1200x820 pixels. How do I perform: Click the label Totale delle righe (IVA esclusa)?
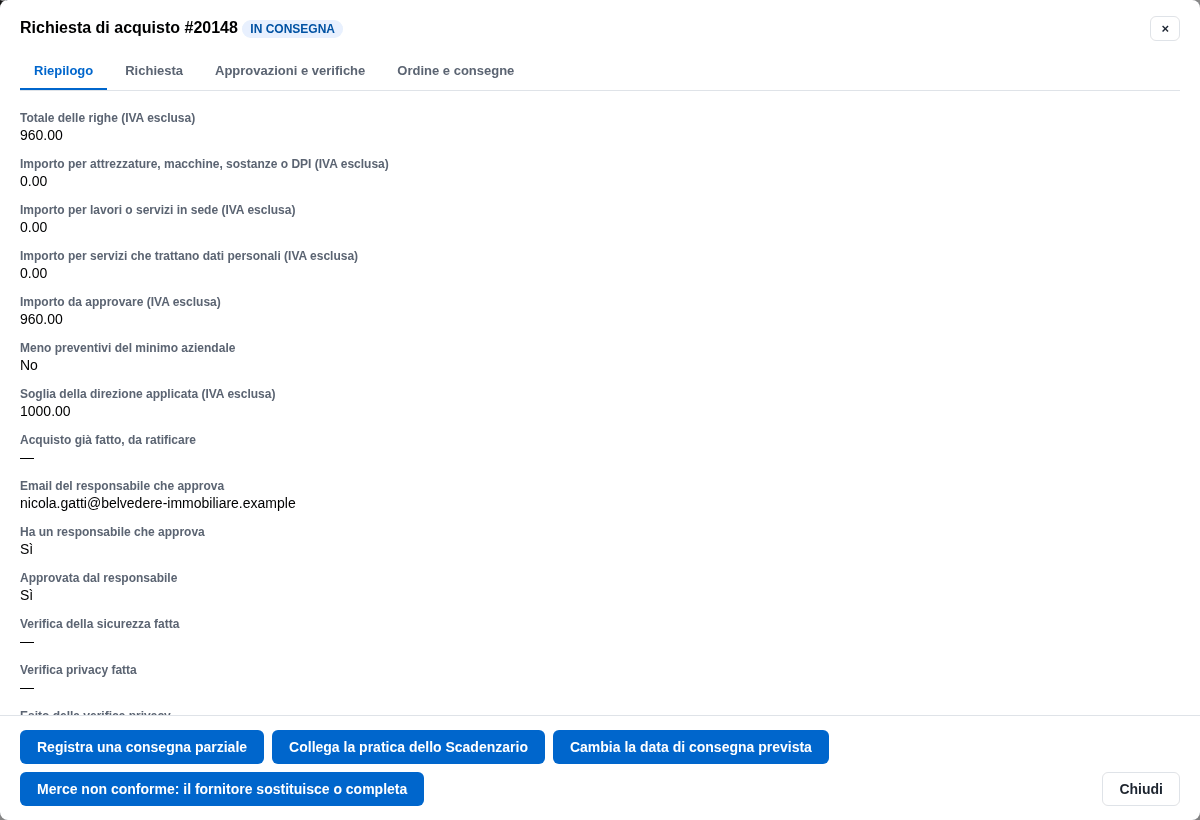tap(107, 118)
